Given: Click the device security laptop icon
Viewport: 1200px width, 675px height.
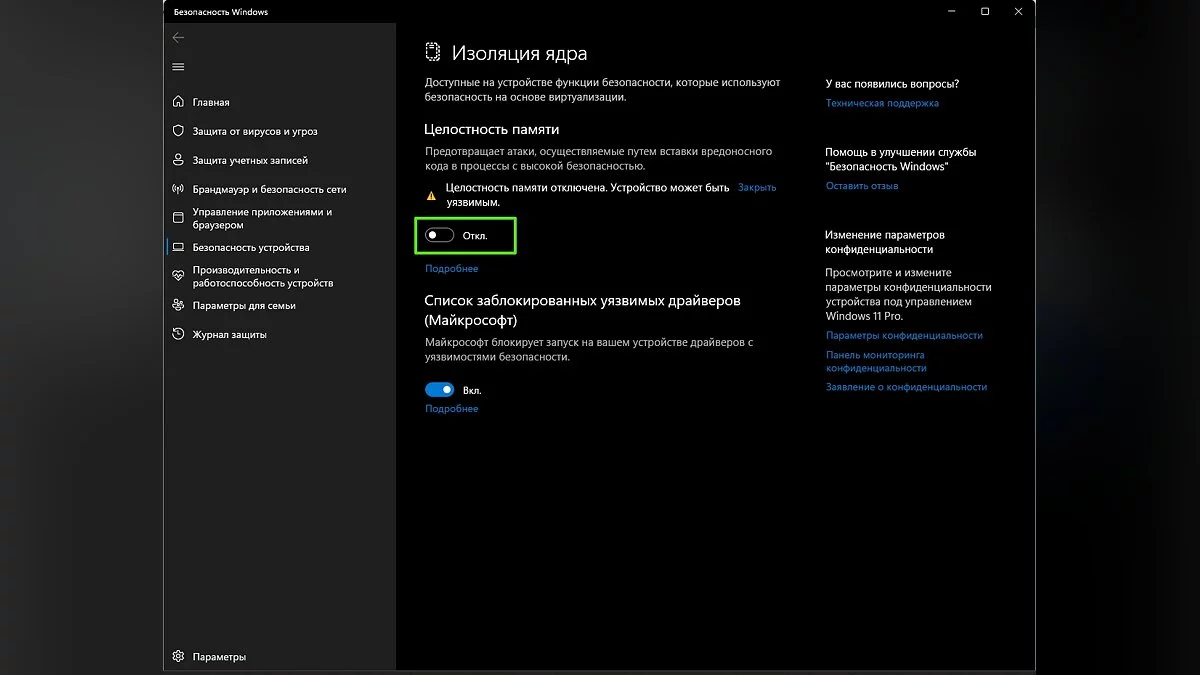Looking at the screenshot, I should click(179, 247).
